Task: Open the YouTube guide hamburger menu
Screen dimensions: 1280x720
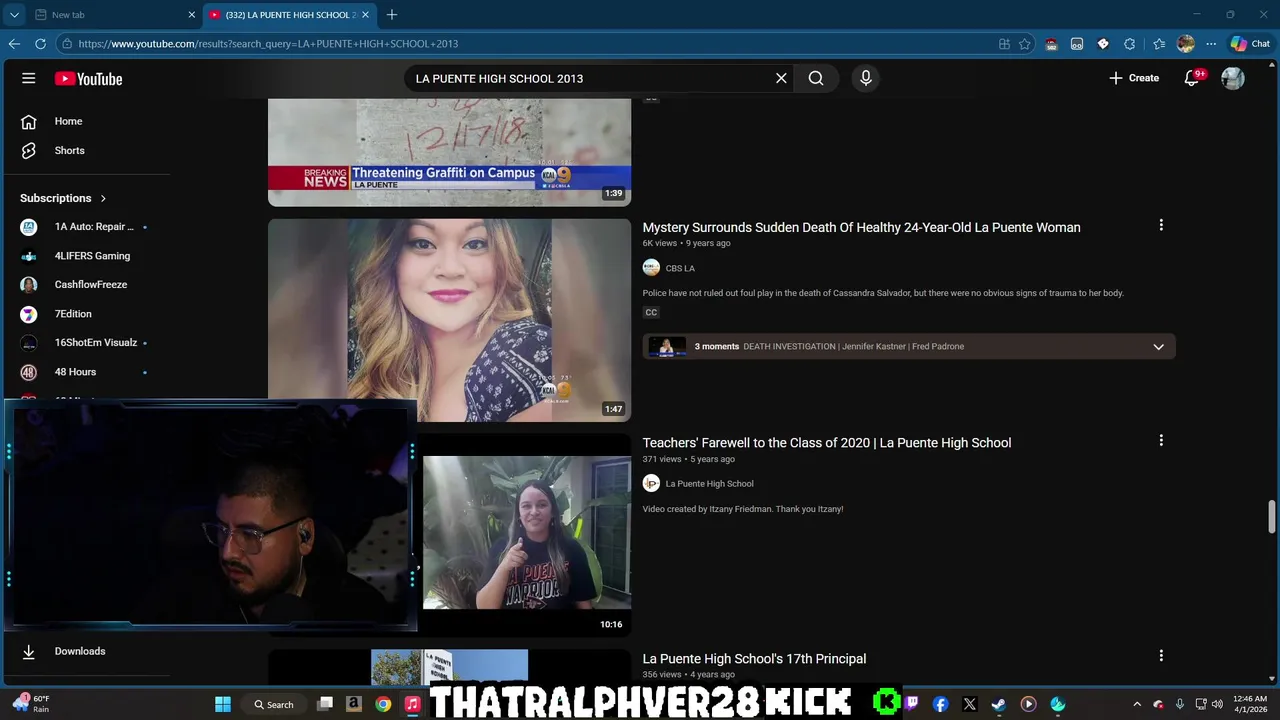Action: [29, 78]
